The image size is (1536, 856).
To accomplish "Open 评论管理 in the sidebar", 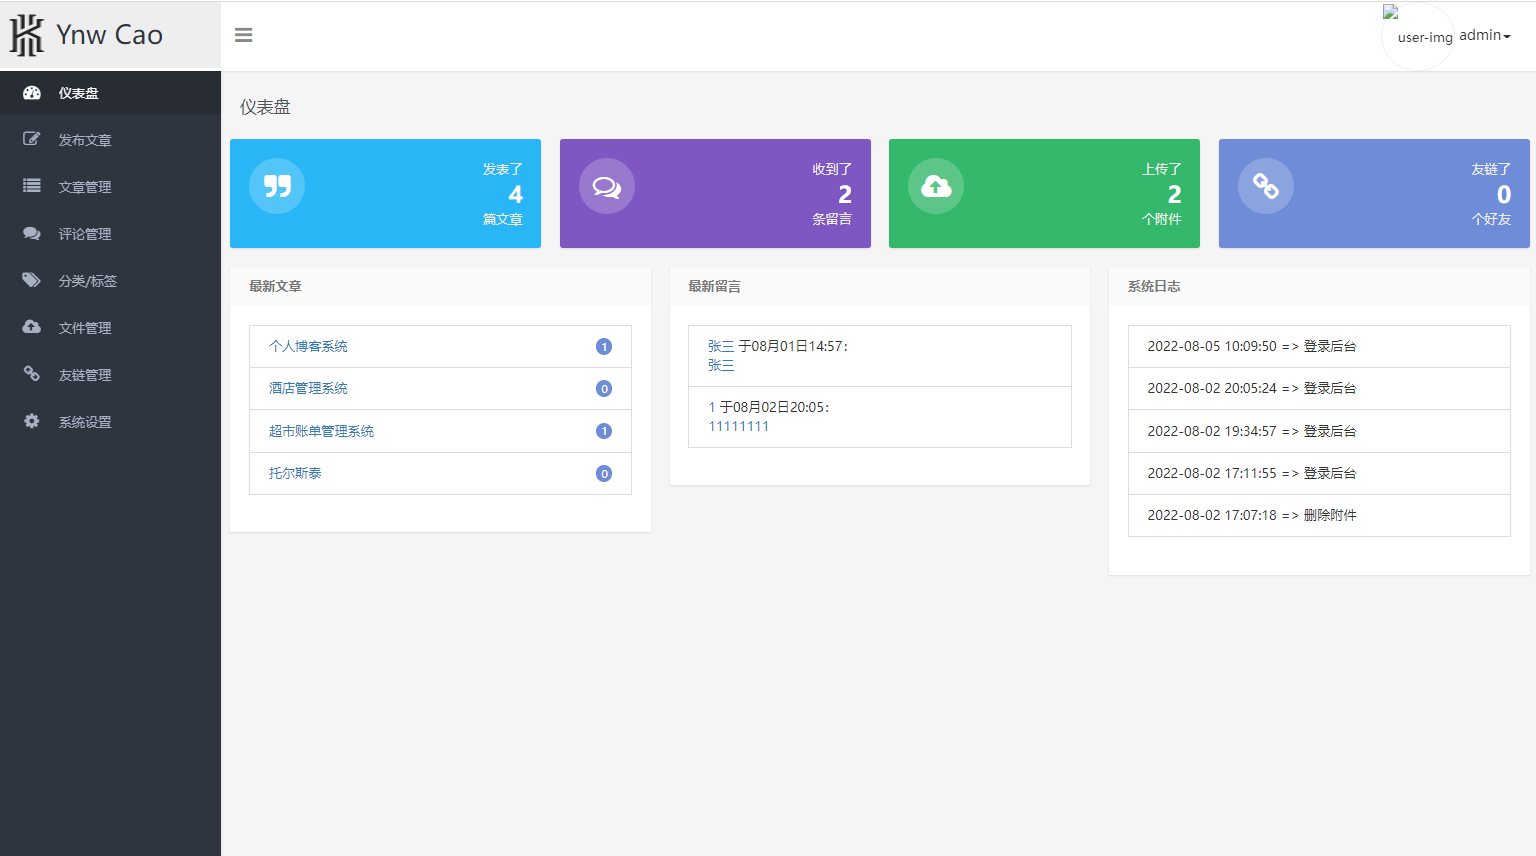I will click(x=110, y=234).
